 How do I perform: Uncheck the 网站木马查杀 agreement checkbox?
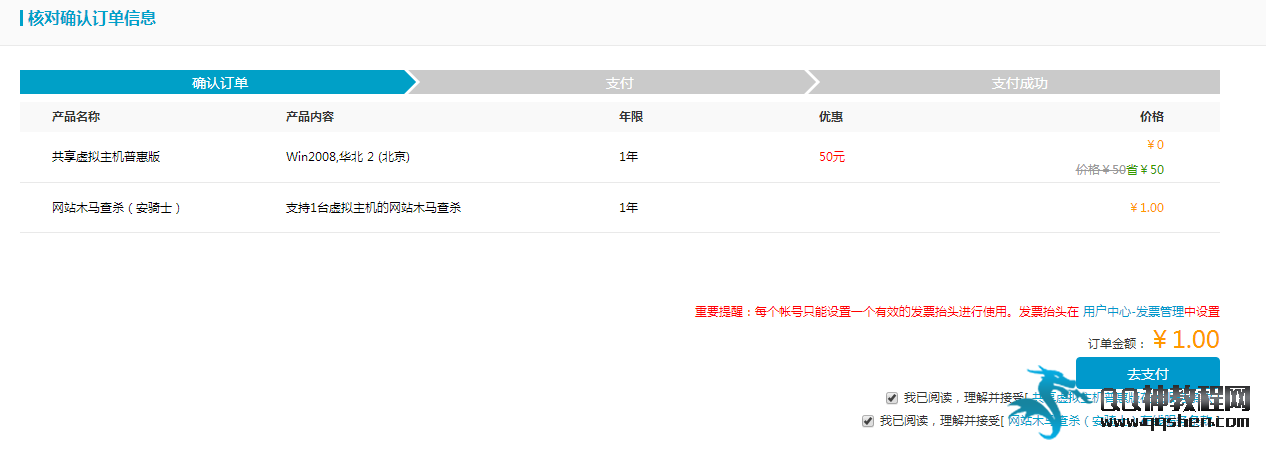coord(868,421)
